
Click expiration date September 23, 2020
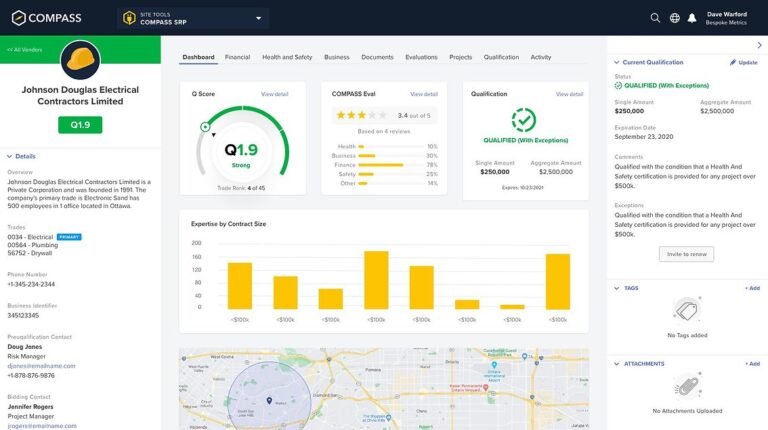[644, 137]
